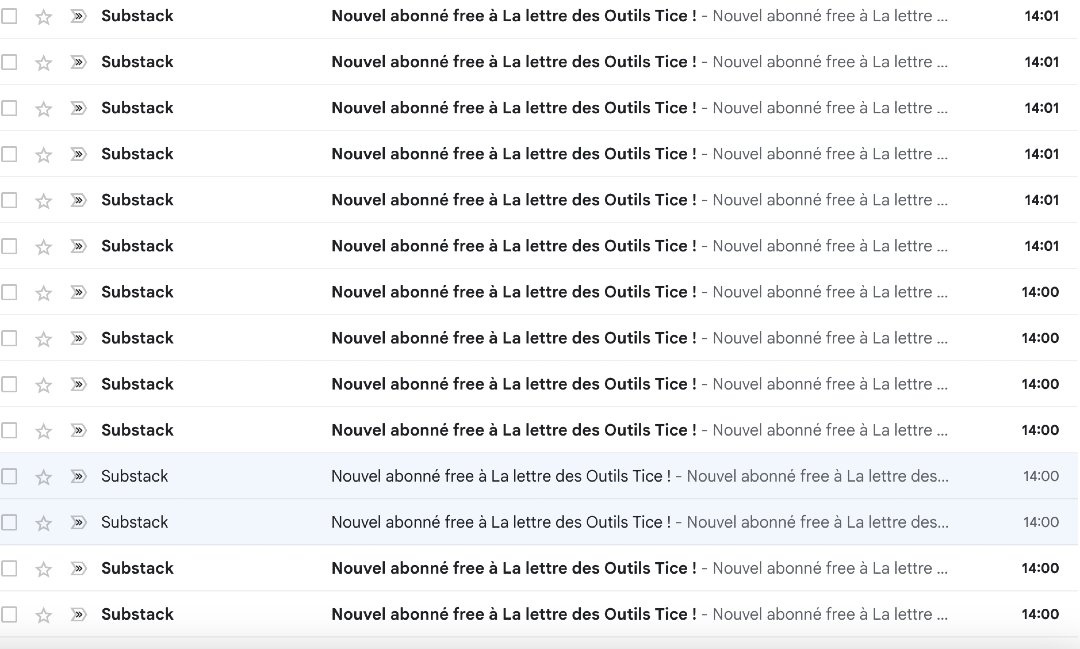
Task: Click non-bold '14:00' time on upper read email
Action: coord(1041,476)
